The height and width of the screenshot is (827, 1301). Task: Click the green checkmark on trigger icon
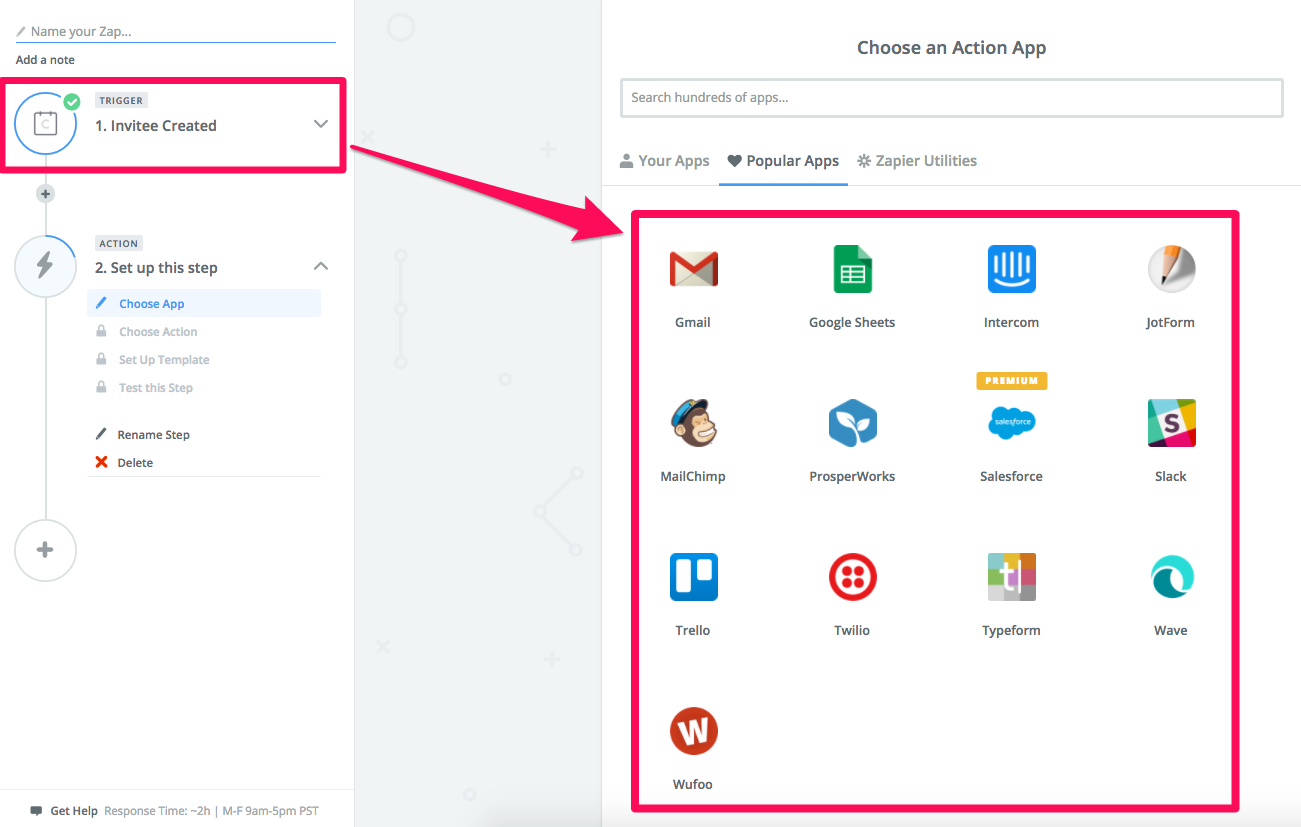[71, 101]
